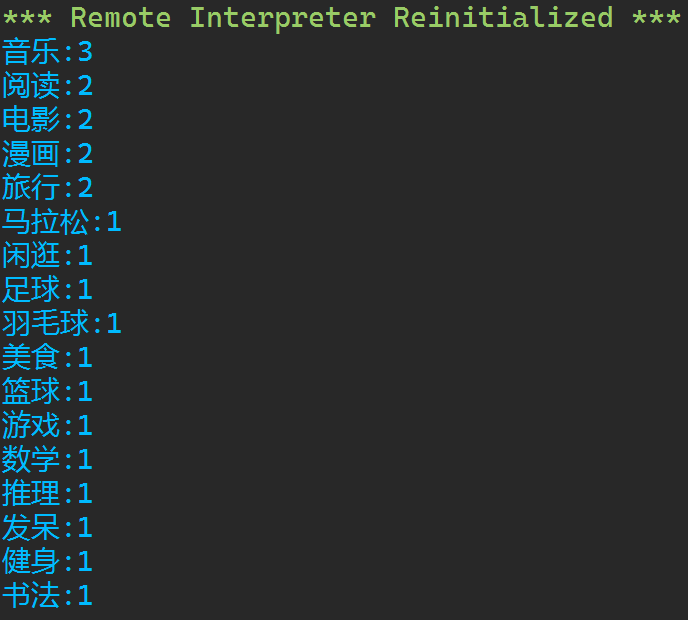Place cursor on the 漫画:2 line
This screenshot has width=688, height=620.
click(x=47, y=154)
